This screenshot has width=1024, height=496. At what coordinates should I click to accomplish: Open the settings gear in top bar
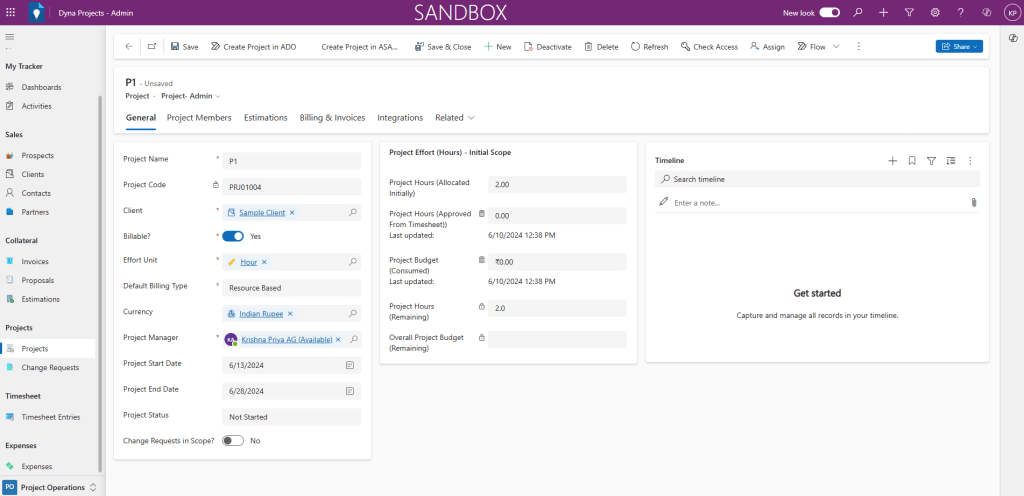pos(935,13)
